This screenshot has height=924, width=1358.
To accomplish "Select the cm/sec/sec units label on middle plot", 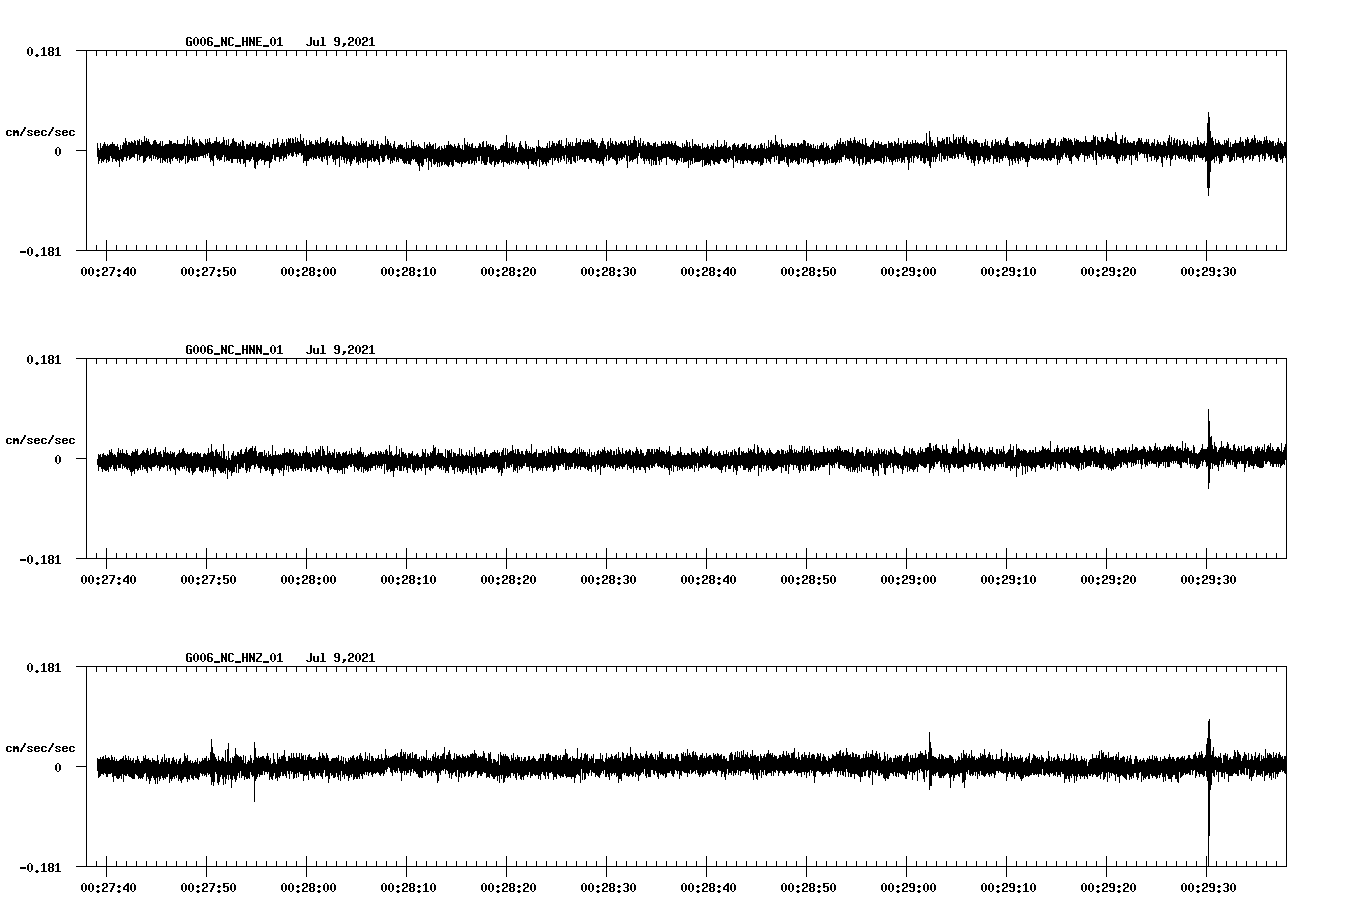I will click(40, 439).
